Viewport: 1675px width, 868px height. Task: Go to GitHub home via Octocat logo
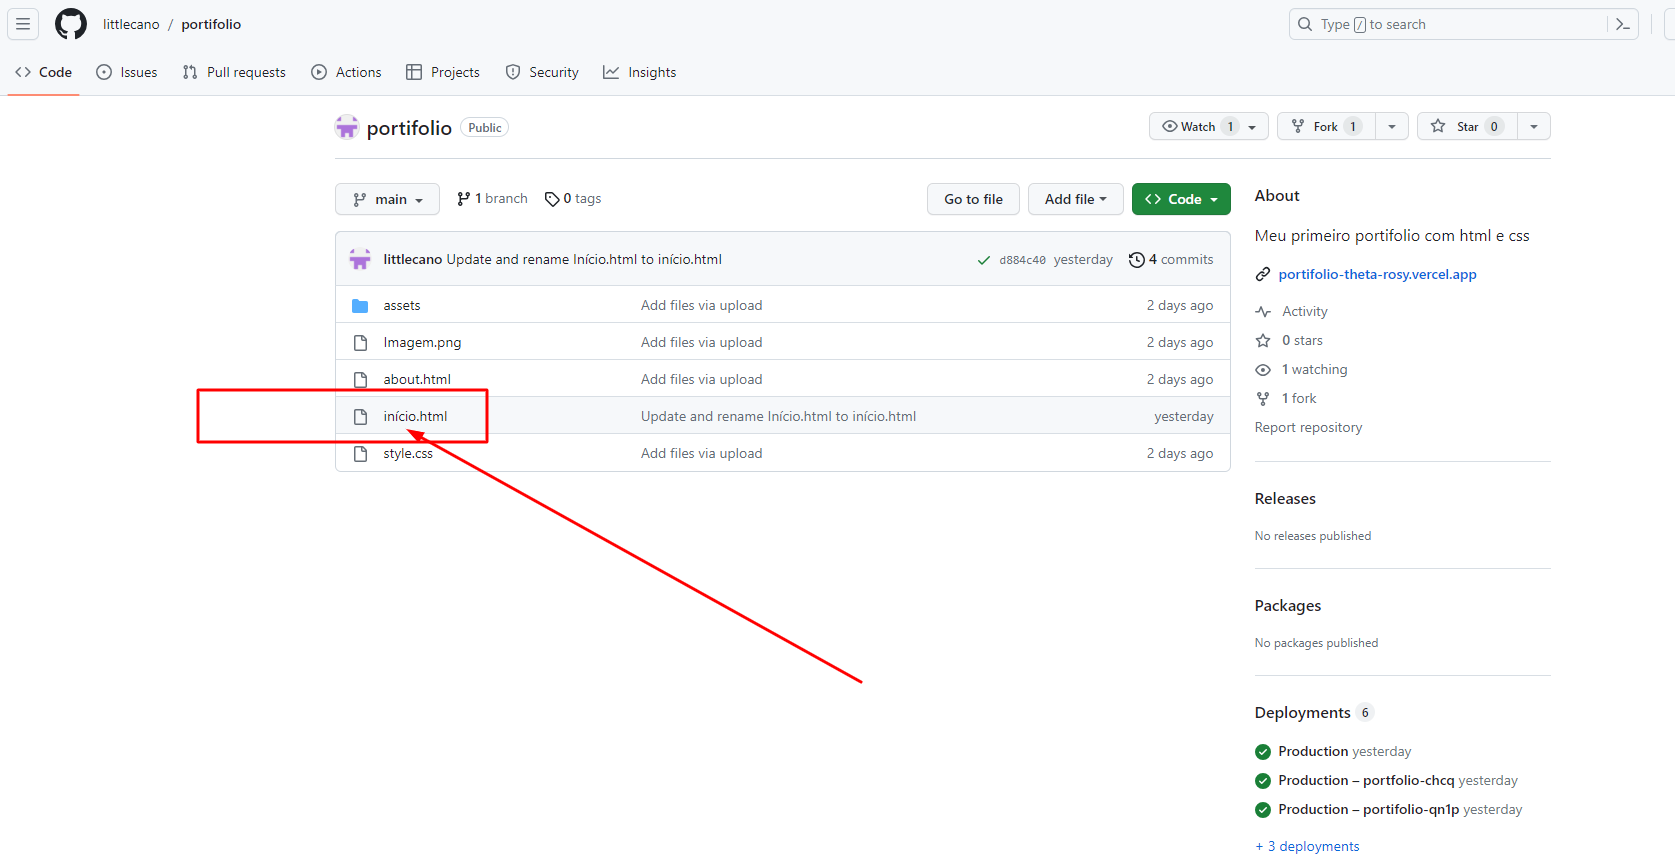point(71,24)
